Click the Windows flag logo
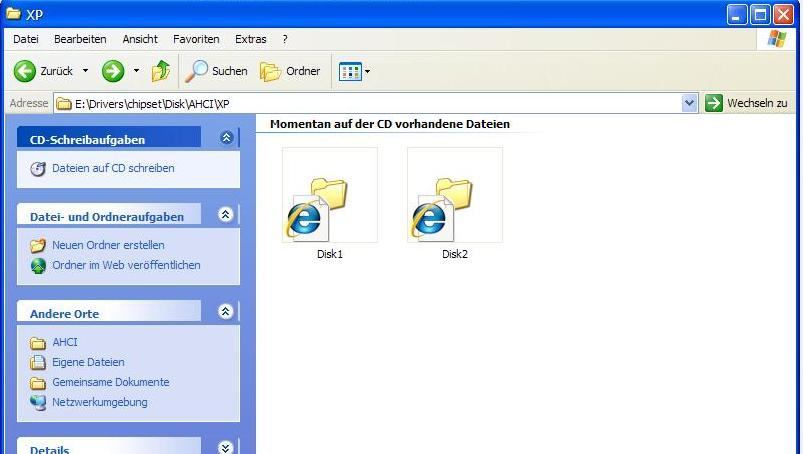 click(776, 39)
